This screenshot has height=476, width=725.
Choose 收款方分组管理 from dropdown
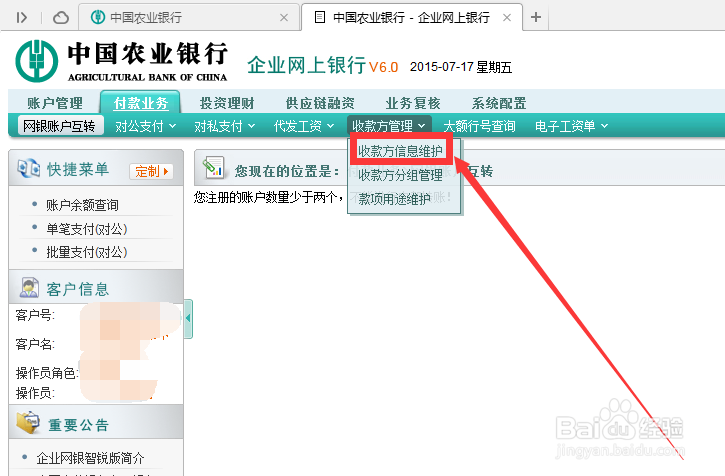tap(400, 175)
